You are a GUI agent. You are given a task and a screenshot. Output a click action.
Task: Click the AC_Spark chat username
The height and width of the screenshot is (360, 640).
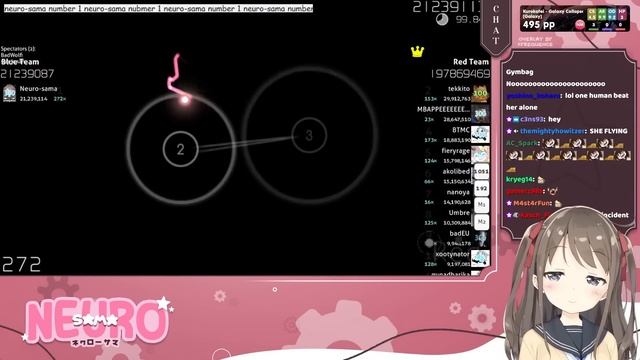tap(522, 143)
